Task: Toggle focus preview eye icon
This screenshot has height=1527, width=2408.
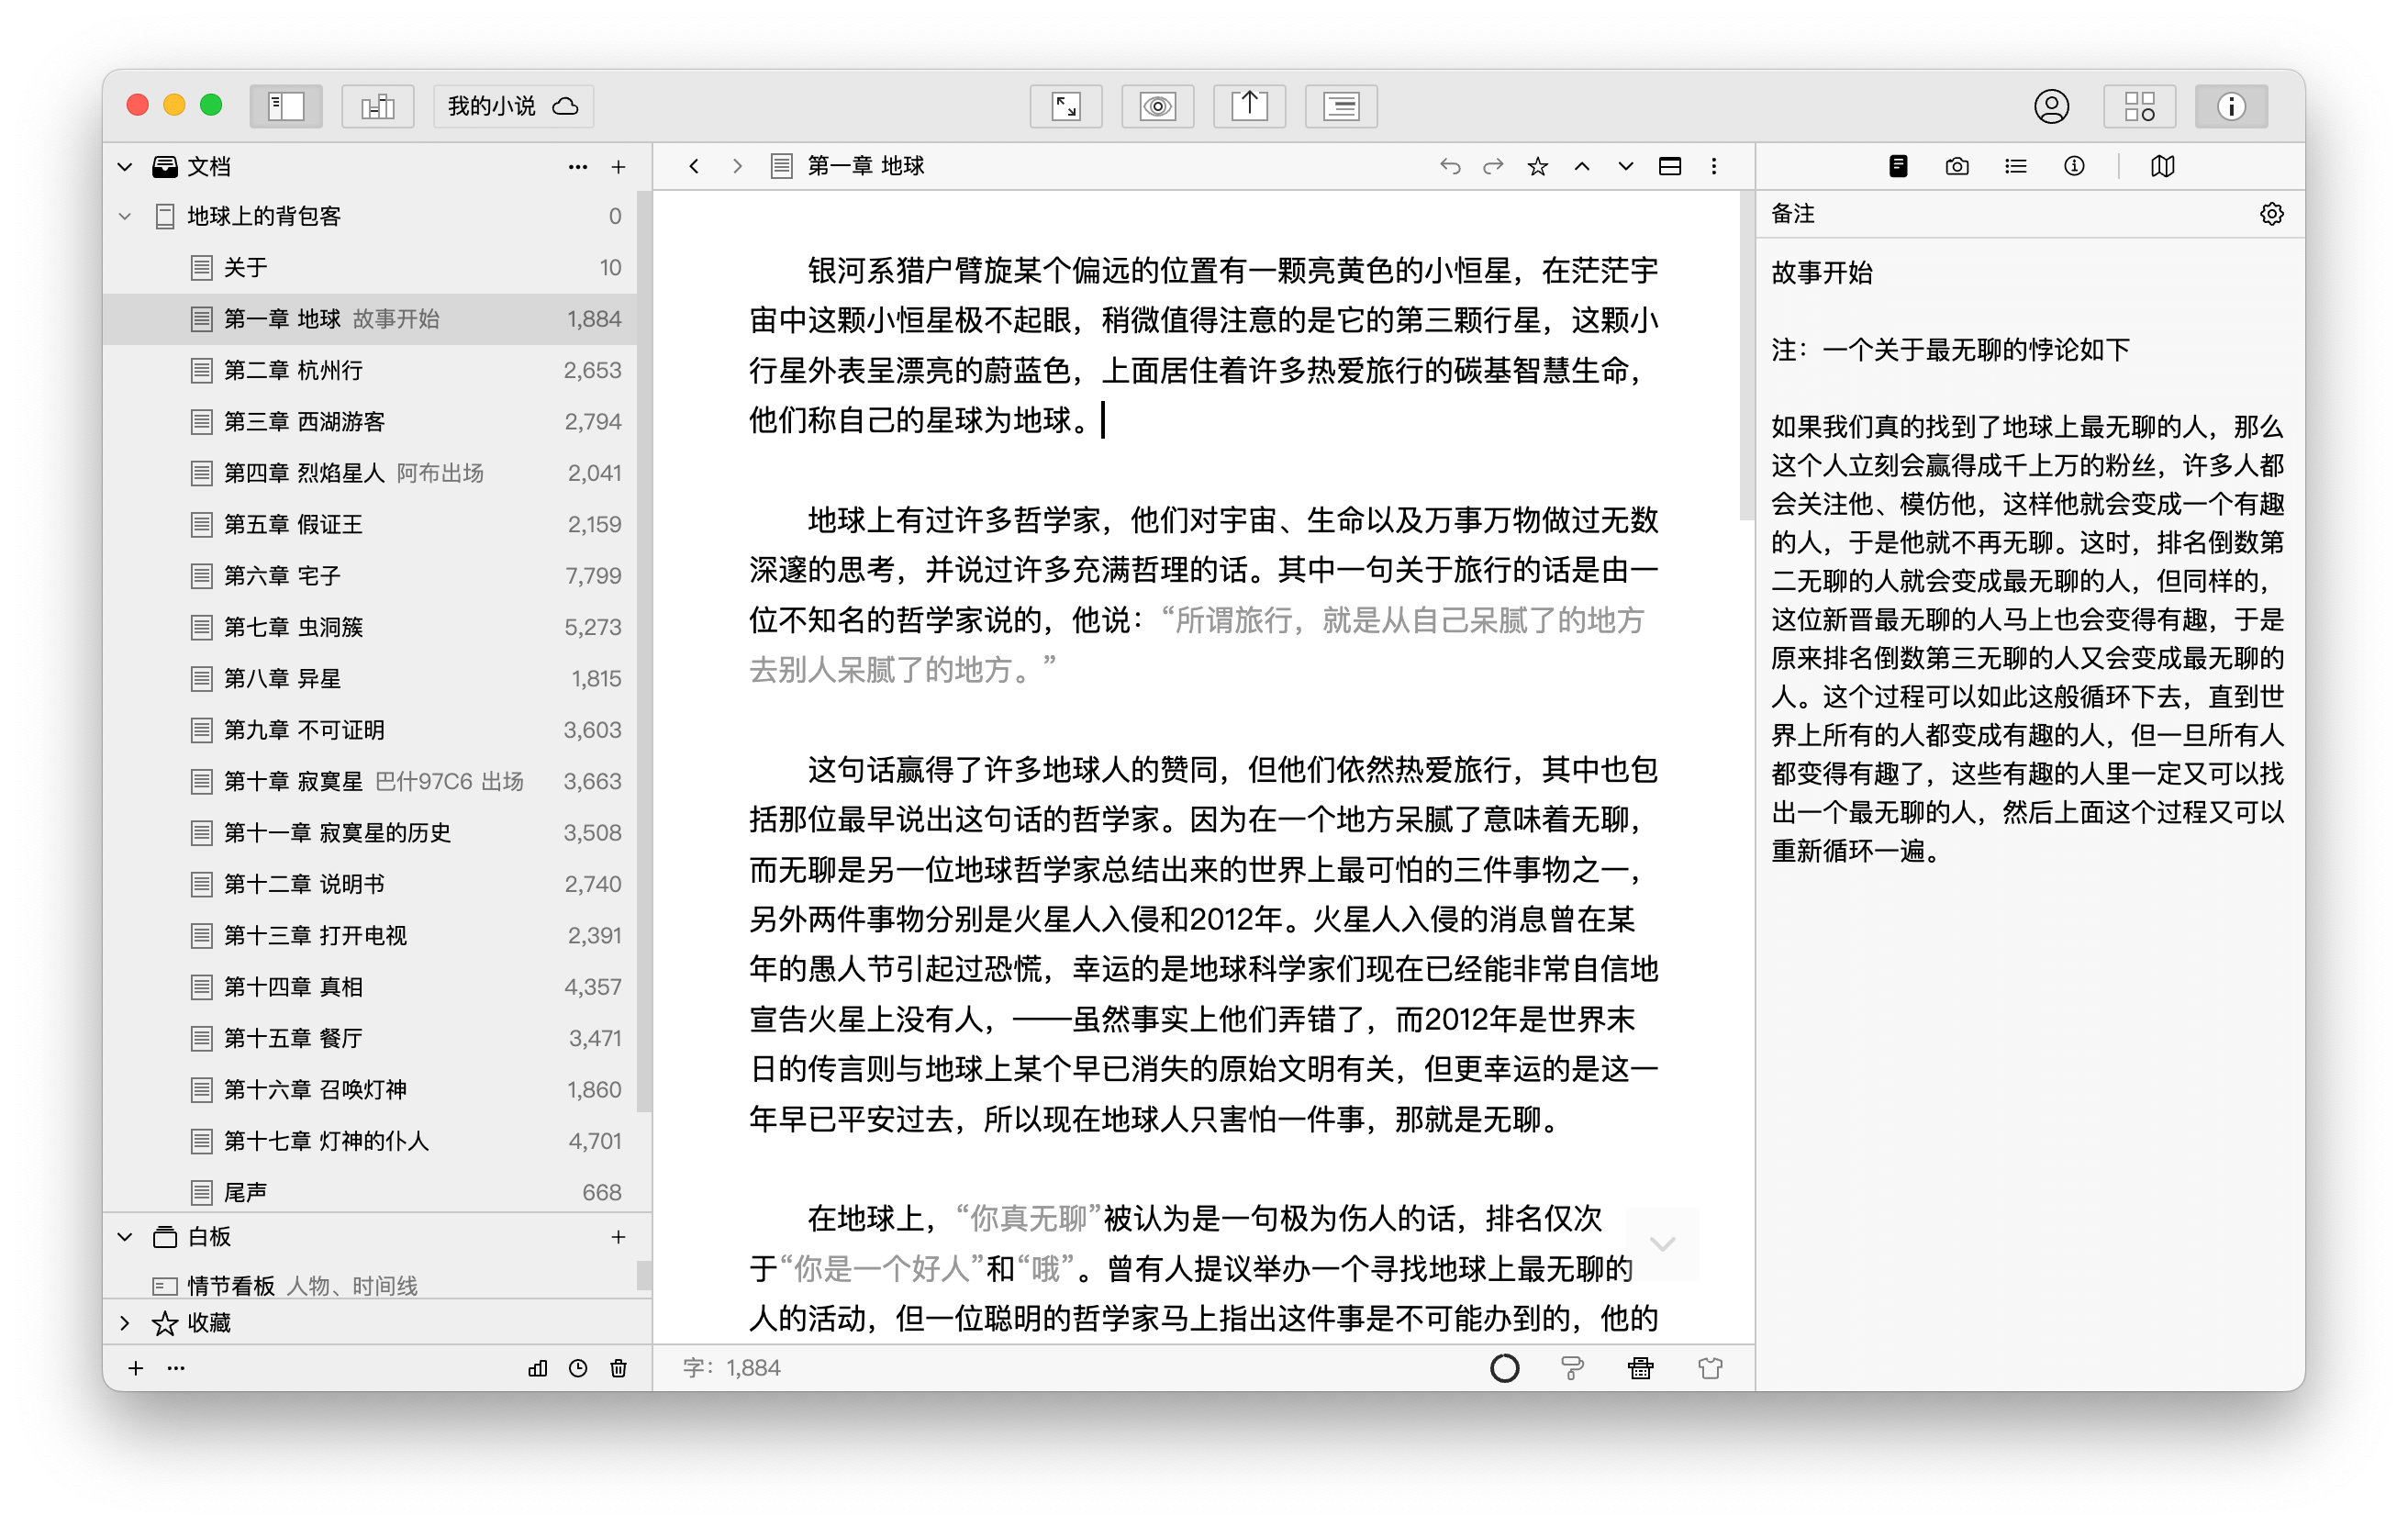Action: pyautogui.click(x=1157, y=106)
